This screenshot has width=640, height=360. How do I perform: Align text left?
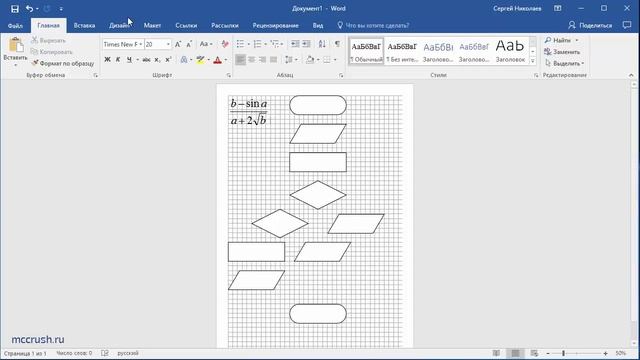click(240, 60)
